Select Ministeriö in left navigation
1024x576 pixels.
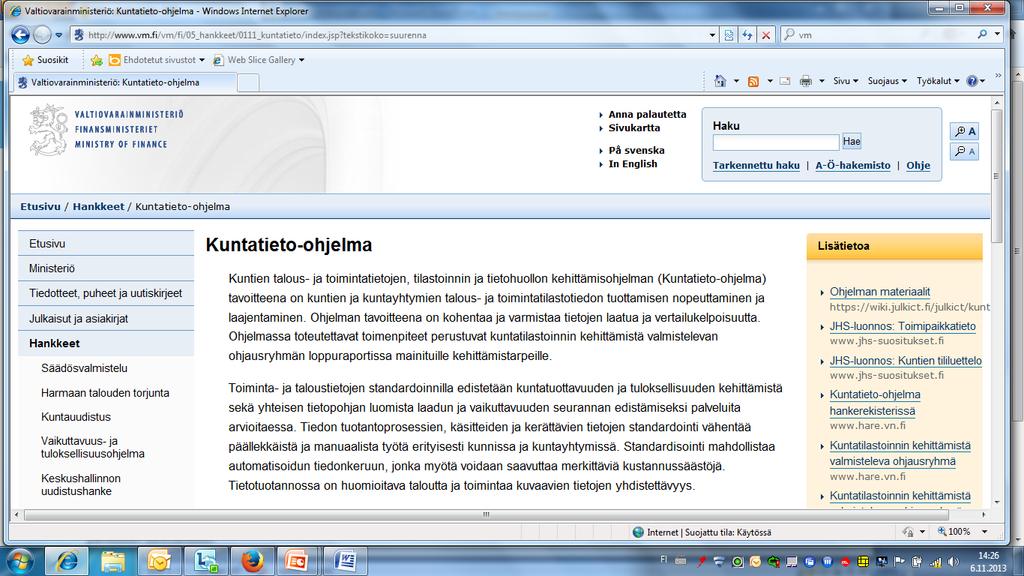coord(106,268)
